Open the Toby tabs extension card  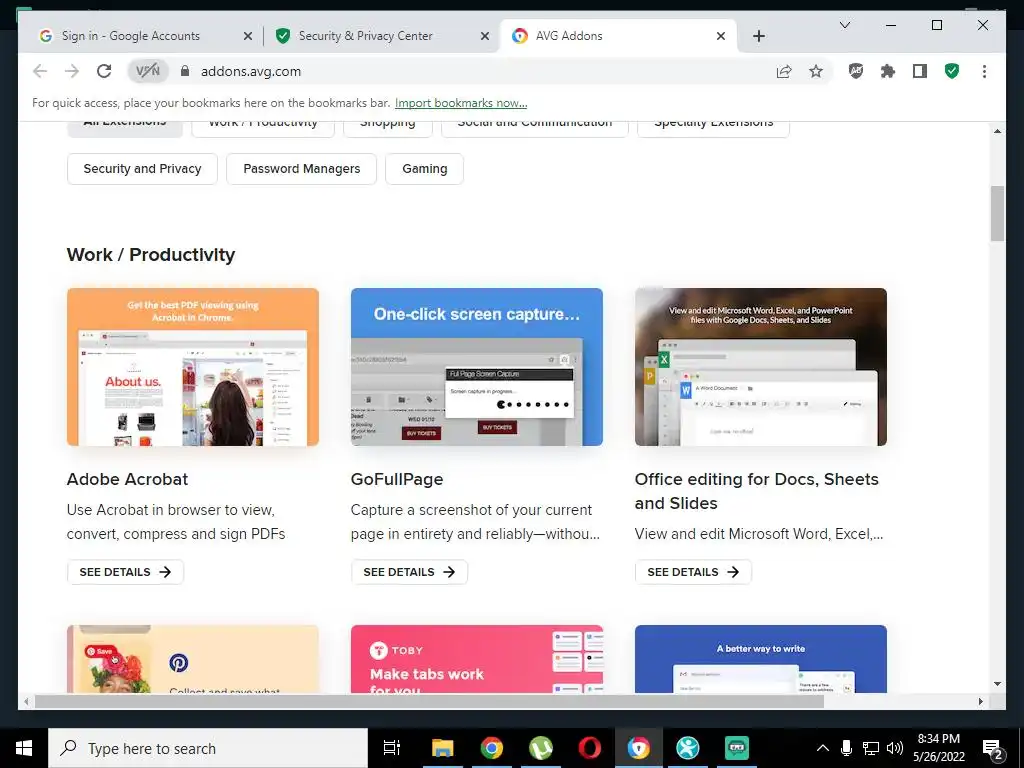pyautogui.click(x=477, y=659)
